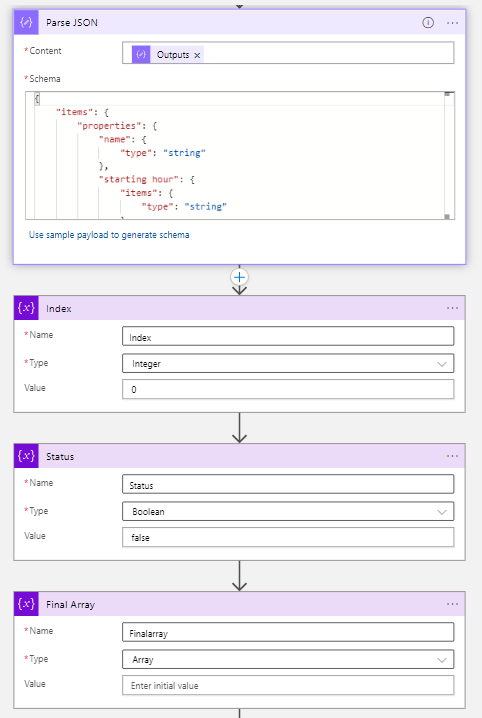Open the Final Array Type dropdown showing Array
The width and height of the screenshot is (482, 718).
click(x=288, y=659)
